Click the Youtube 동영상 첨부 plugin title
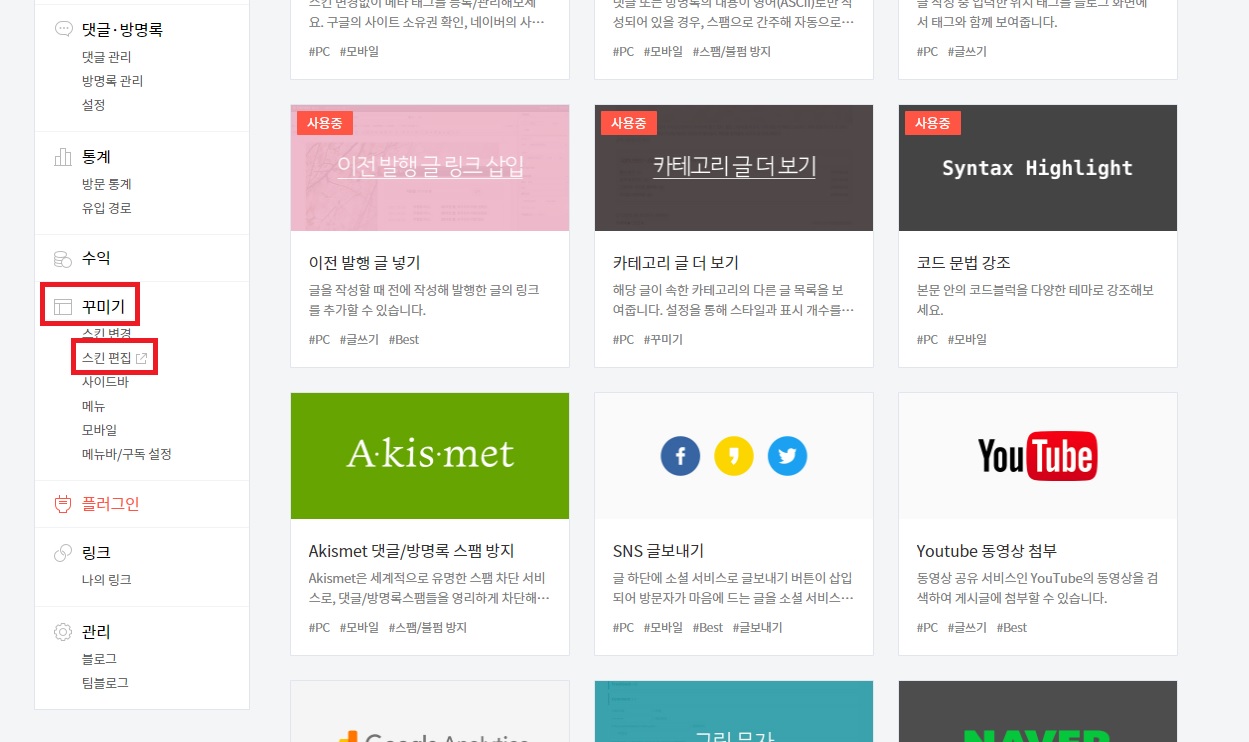 point(986,551)
